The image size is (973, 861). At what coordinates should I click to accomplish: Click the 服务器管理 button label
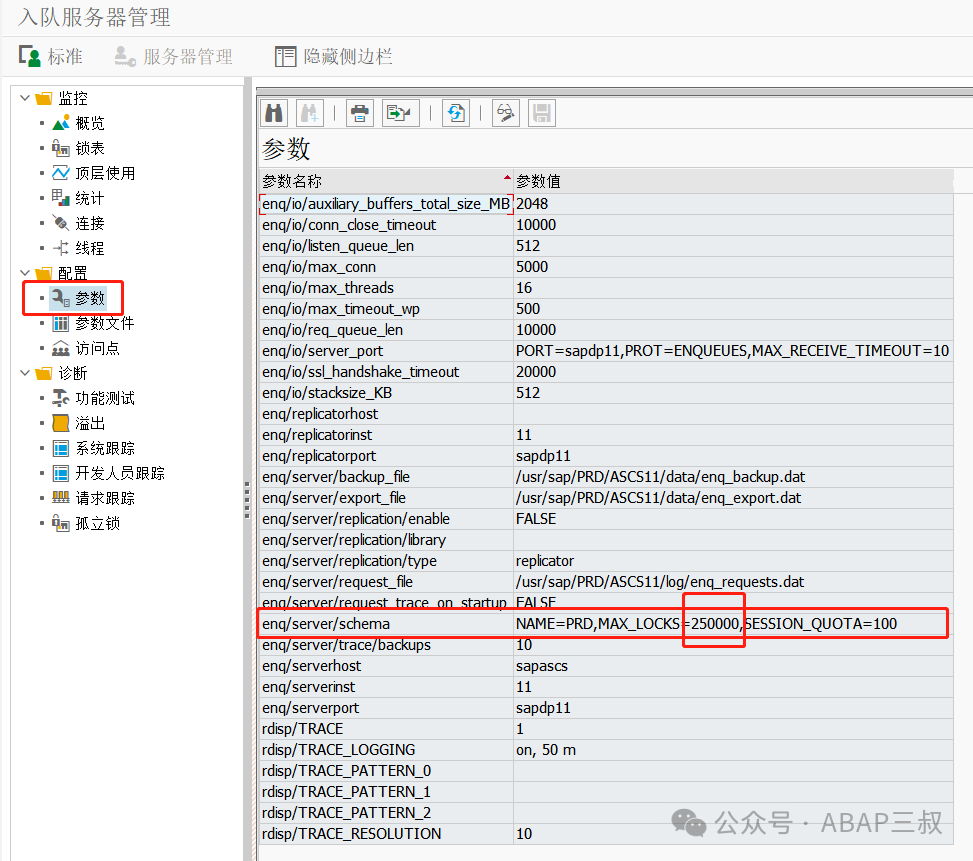click(188, 56)
